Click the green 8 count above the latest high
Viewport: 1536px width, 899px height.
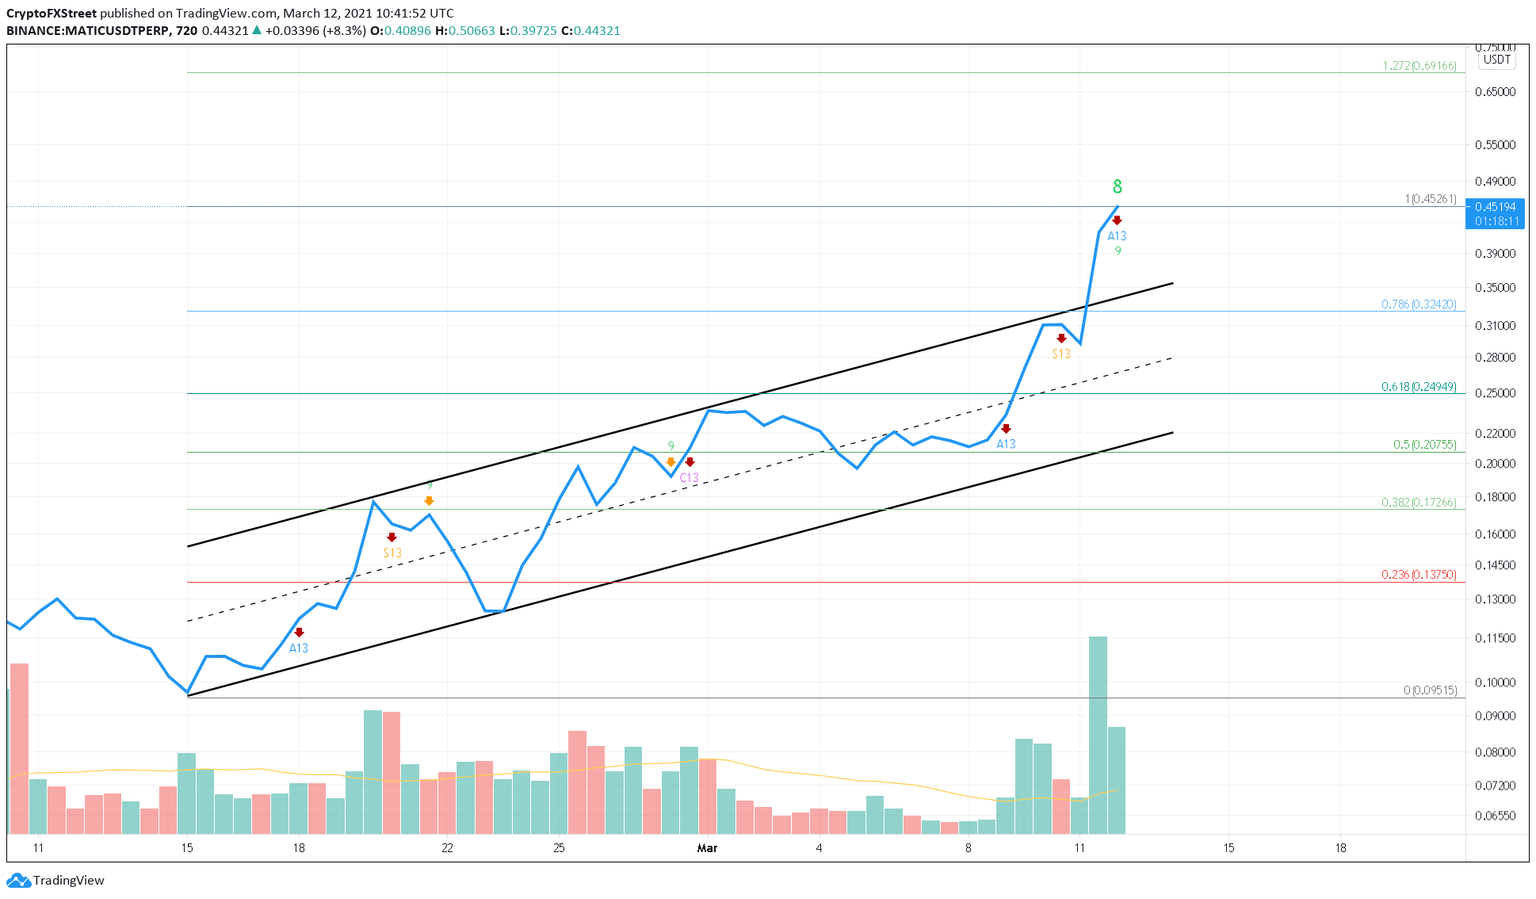pos(1117,186)
